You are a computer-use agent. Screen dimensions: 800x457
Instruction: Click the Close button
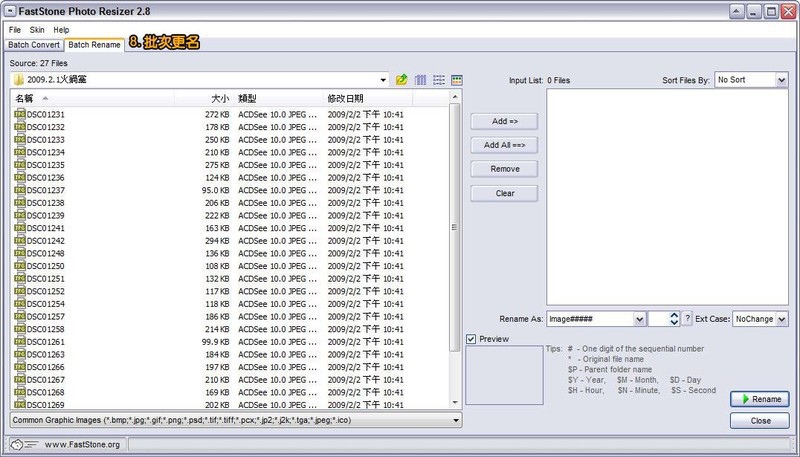point(760,421)
